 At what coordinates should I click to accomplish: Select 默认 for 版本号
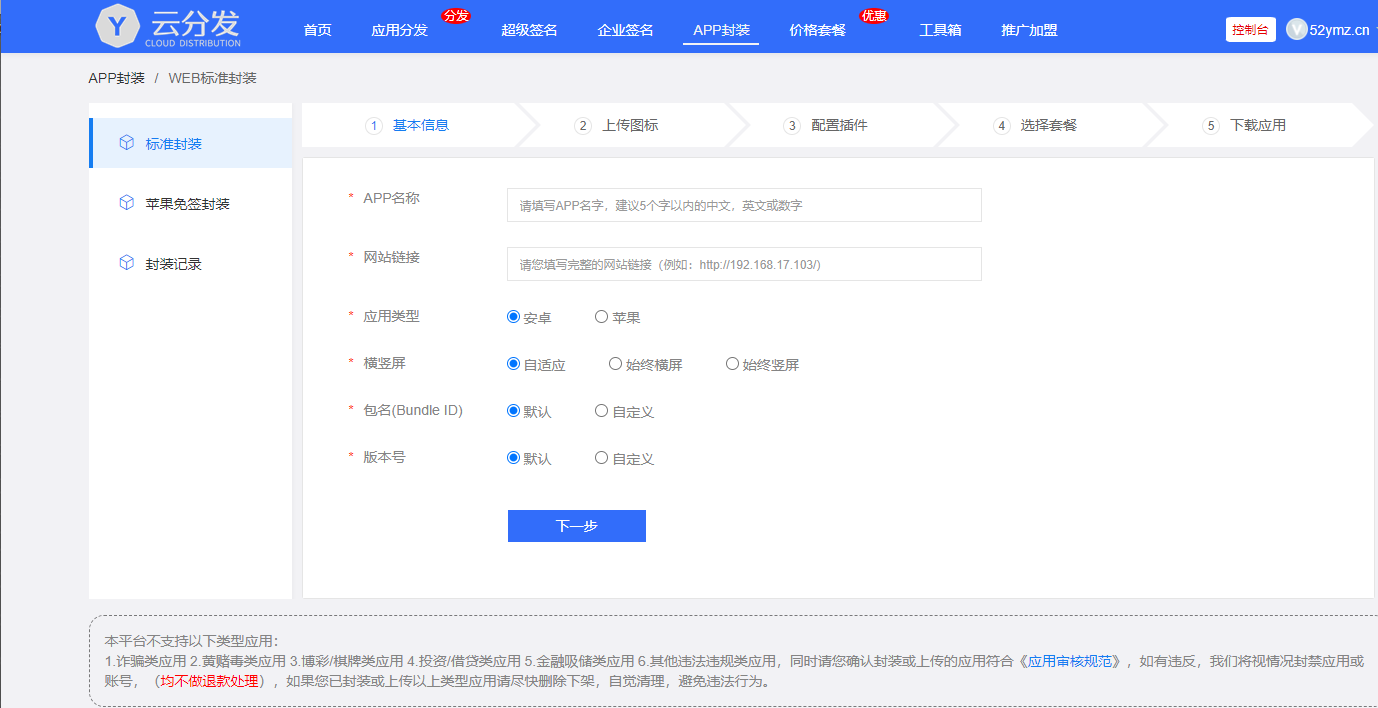(514, 458)
